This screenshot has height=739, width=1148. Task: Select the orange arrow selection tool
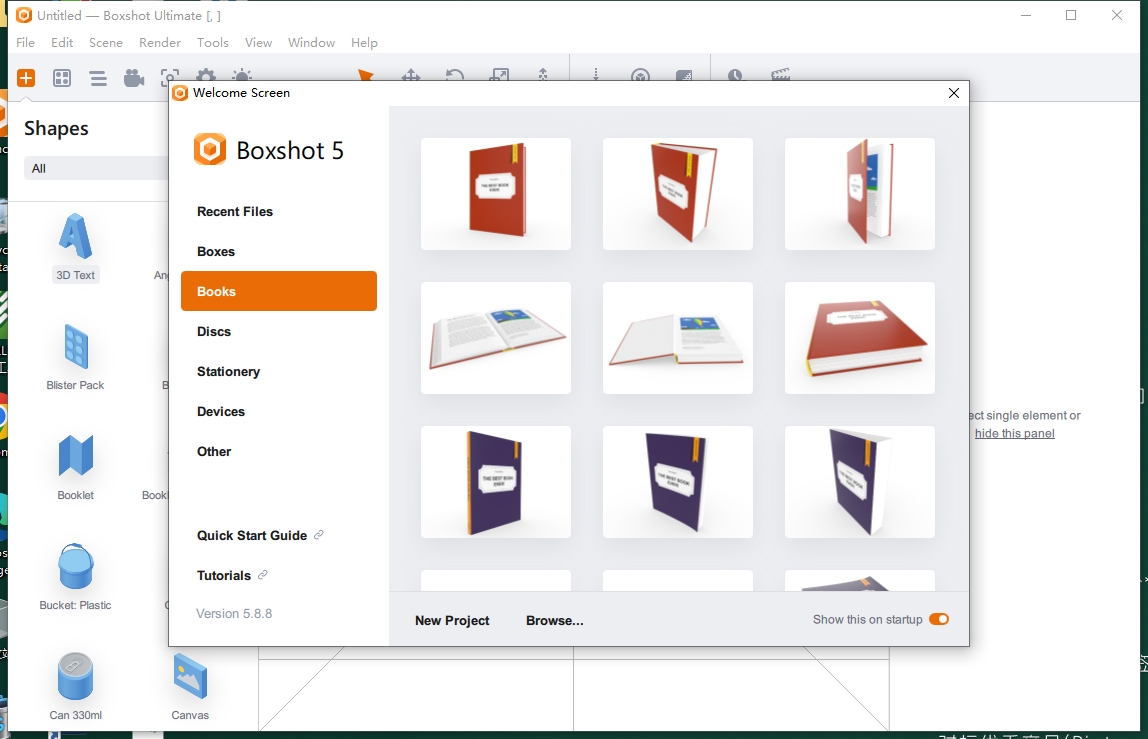point(366,77)
